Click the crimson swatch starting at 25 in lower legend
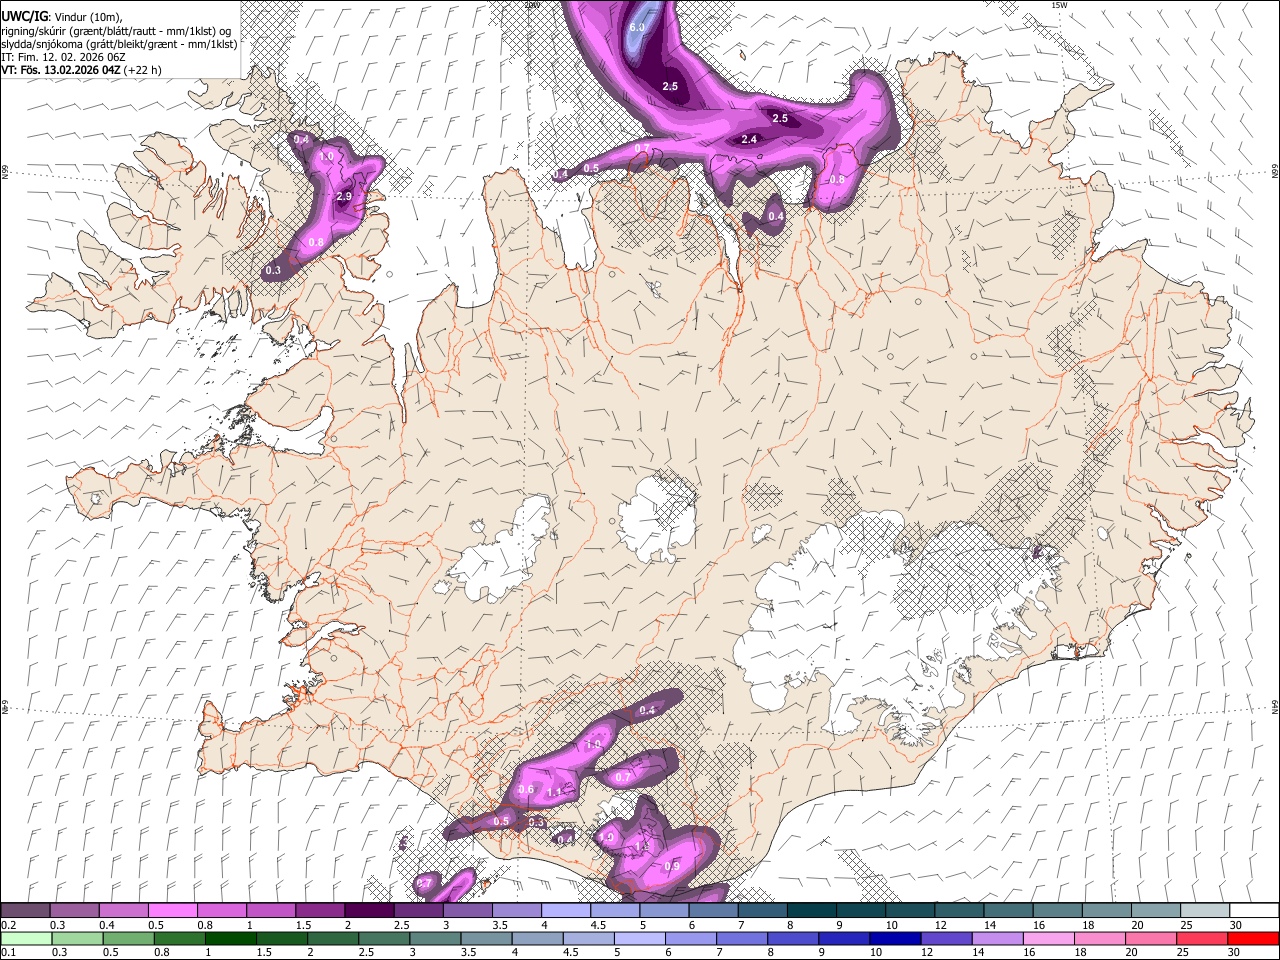 click(x=1202, y=938)
